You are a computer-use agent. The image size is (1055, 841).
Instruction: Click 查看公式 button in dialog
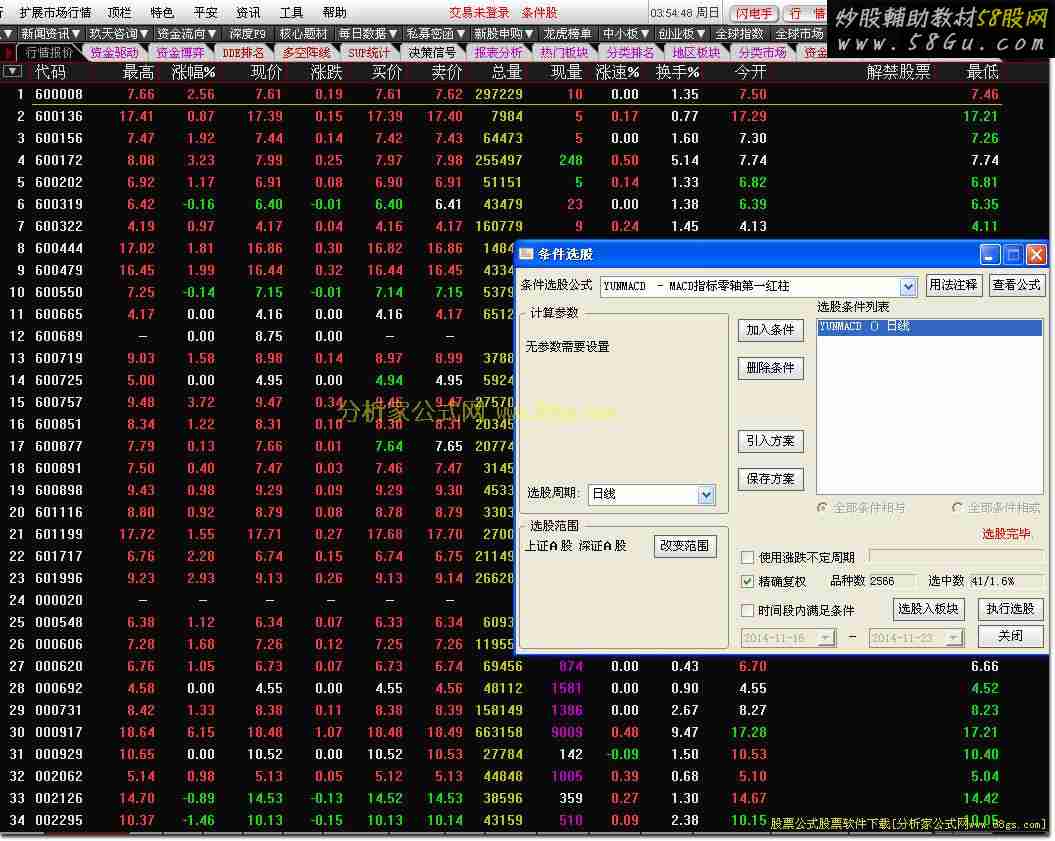pyautogui.click(x=1017, y=285)
